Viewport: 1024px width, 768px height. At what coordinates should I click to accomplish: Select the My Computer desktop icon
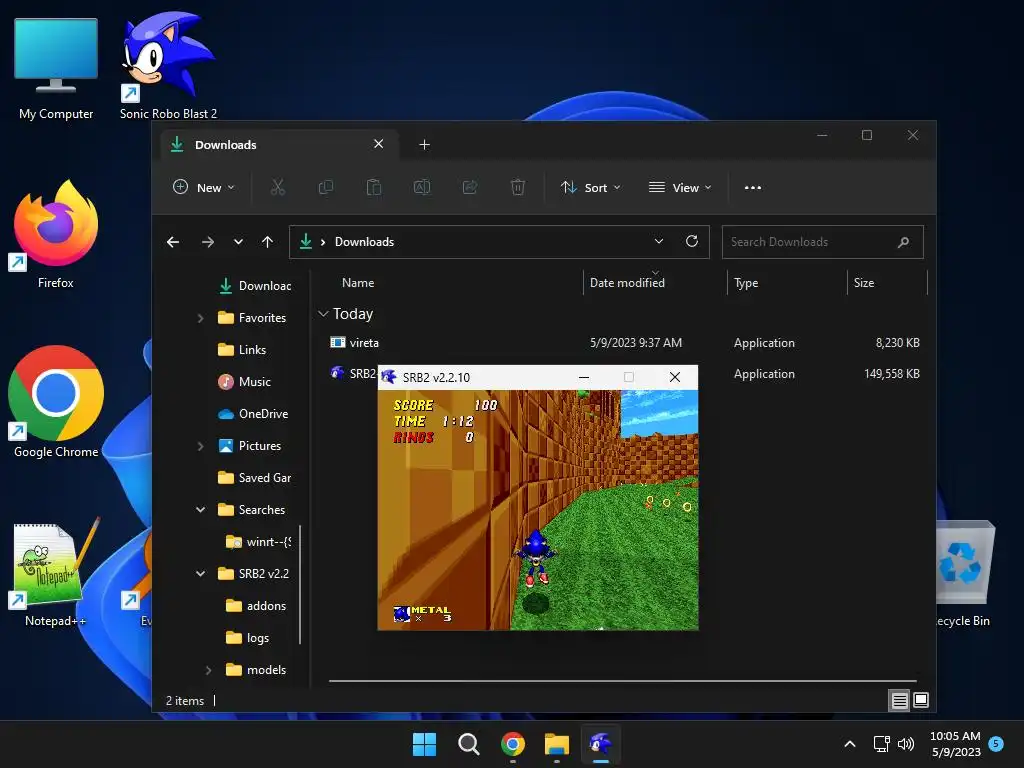point(56,69)
